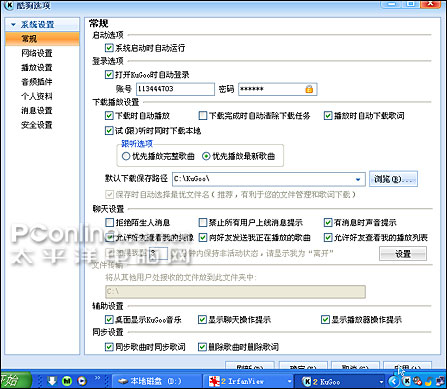Toggle 允许好友查看我的播放列表 checkbox
The width and height of the screenshot is (447, 389).
[x=328, y=238]
